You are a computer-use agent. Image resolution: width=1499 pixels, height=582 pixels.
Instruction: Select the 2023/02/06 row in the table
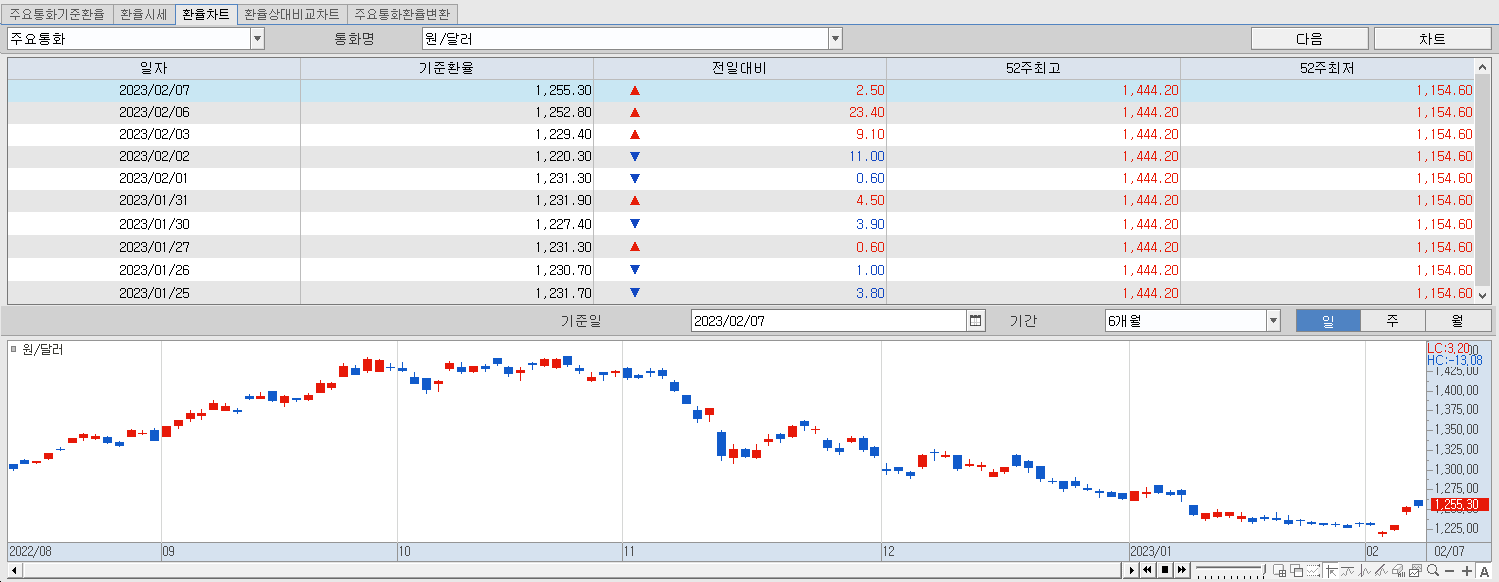pos(300,112)
